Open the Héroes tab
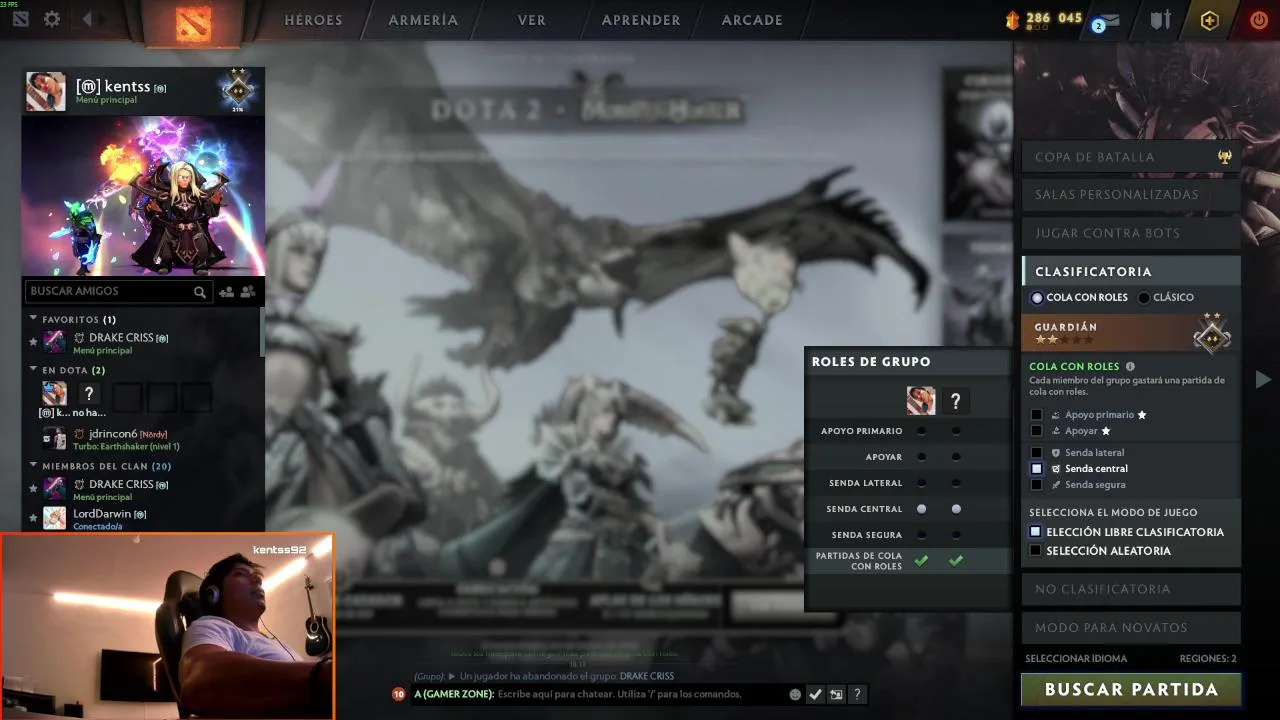Viewport: 1280px width, 720px height. [x=313, y=20]
